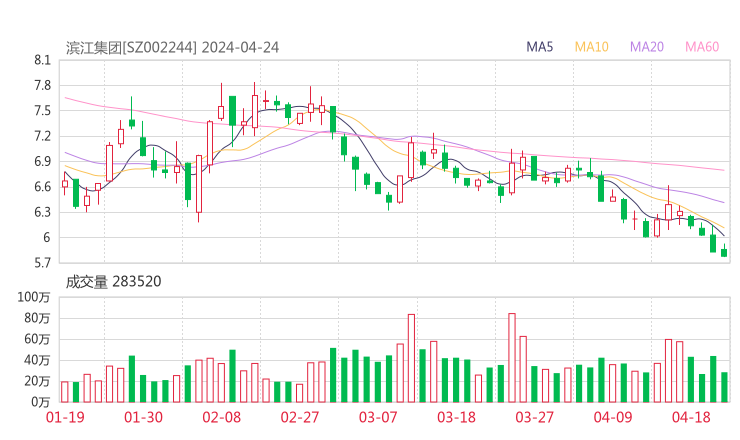740x440 pixels.
Task: Click the 01-19 date axis label
Action: [x=65, y=417]
